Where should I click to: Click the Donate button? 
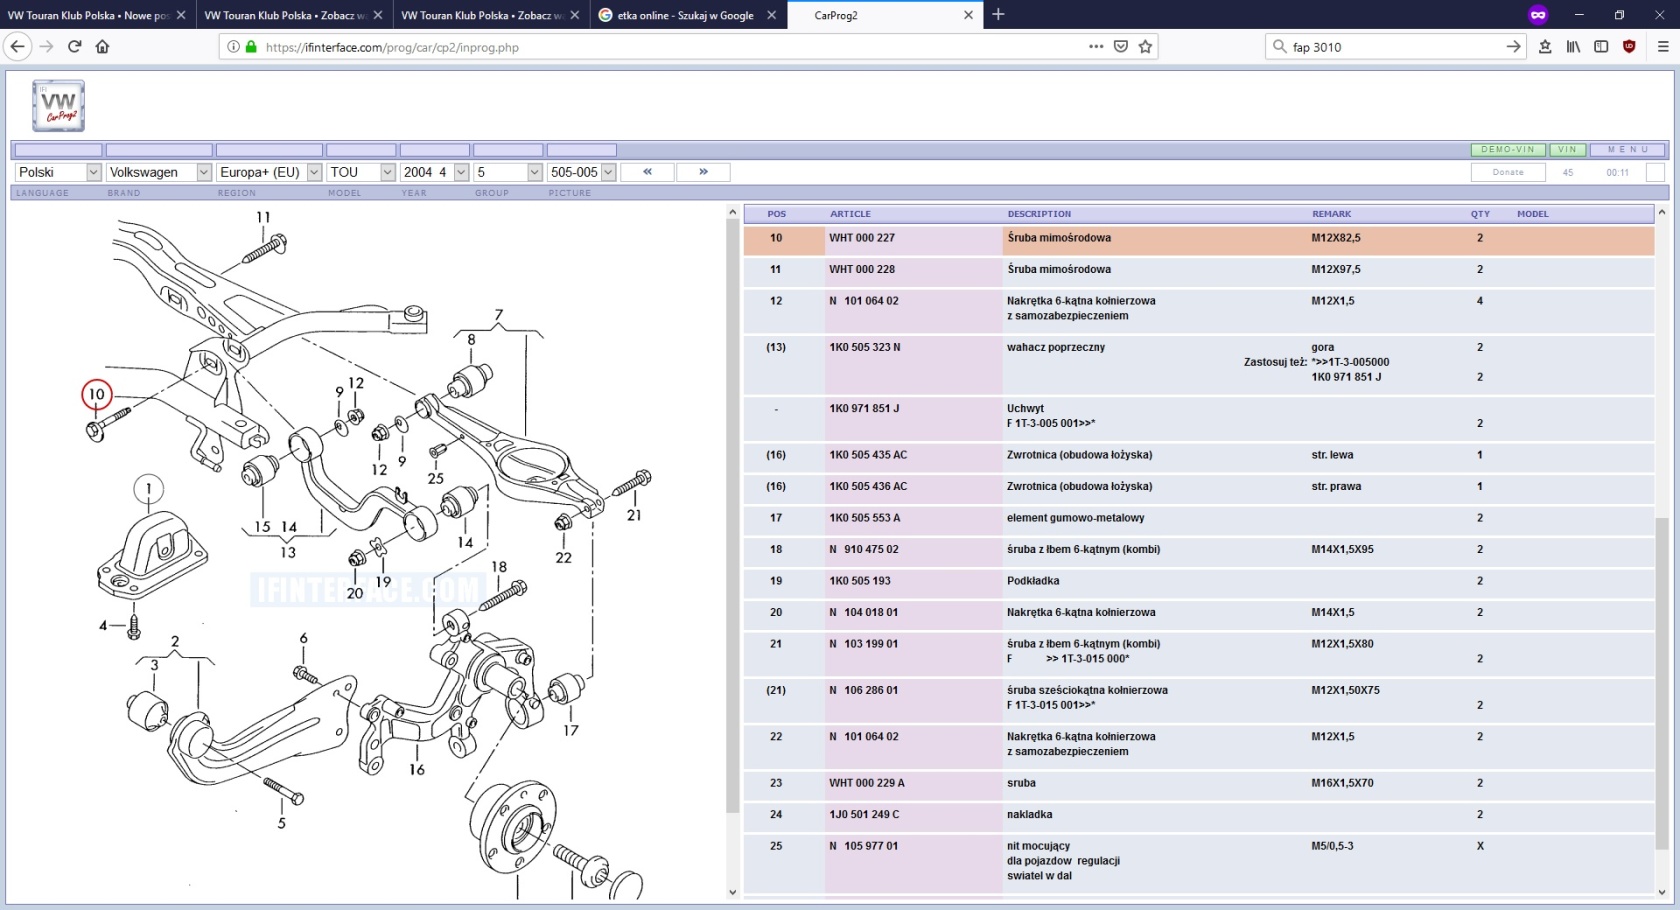[x=1508, y=172]
